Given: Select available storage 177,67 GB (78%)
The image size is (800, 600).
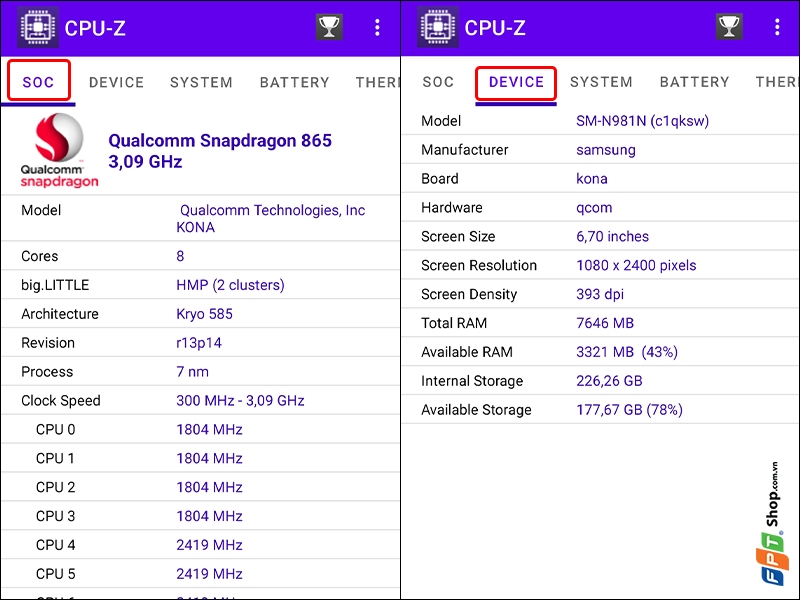Looking at the screenshot, I should click(x=629, y=410).
